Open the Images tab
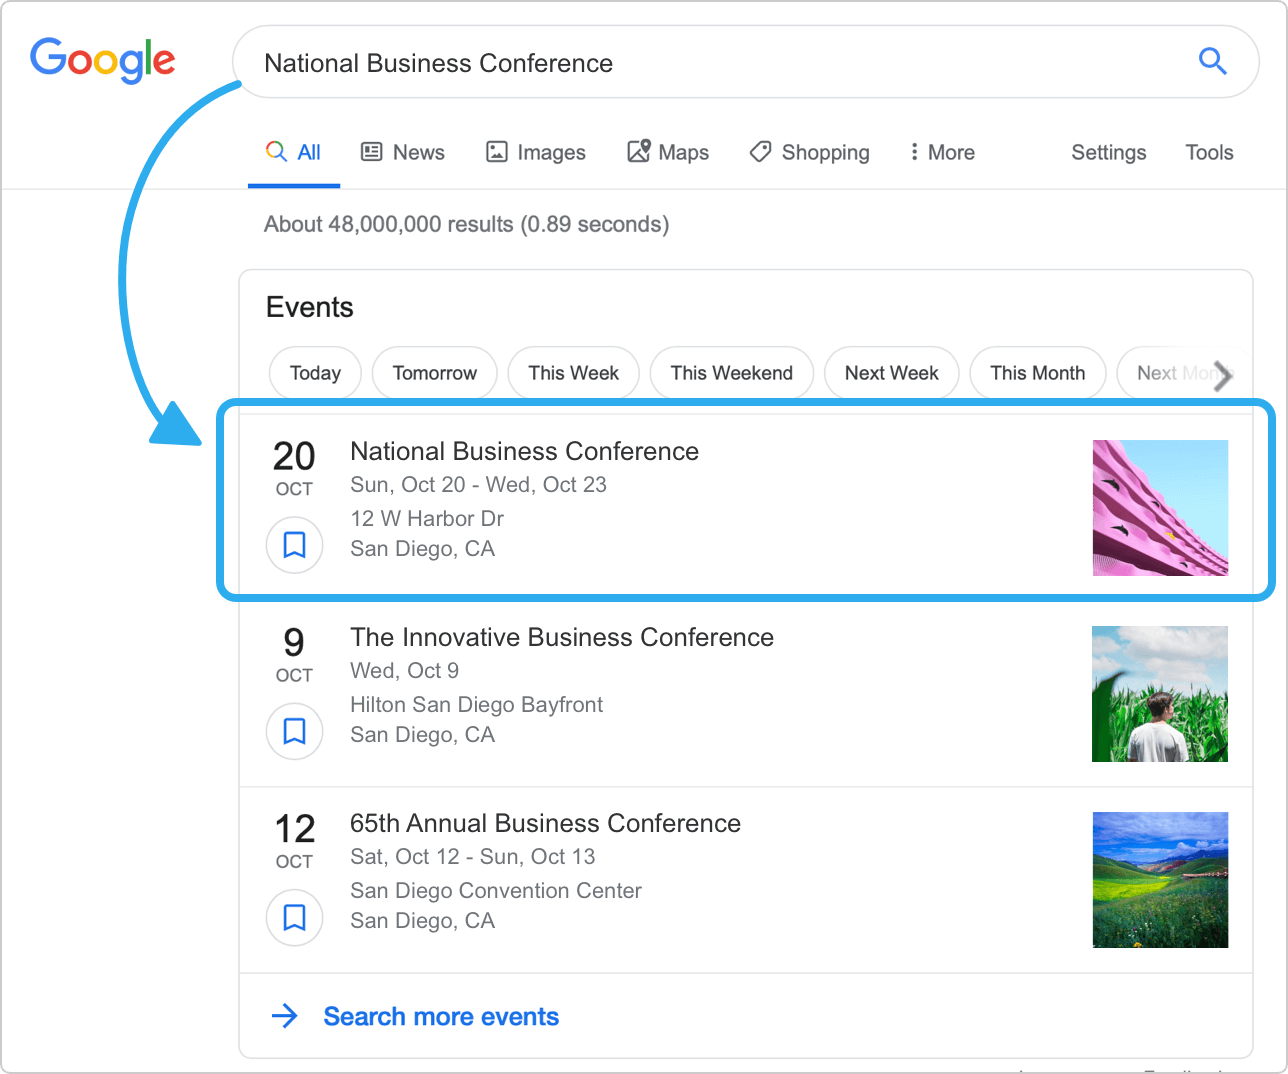1288x1074 pixels. click(x=535, y=152)
